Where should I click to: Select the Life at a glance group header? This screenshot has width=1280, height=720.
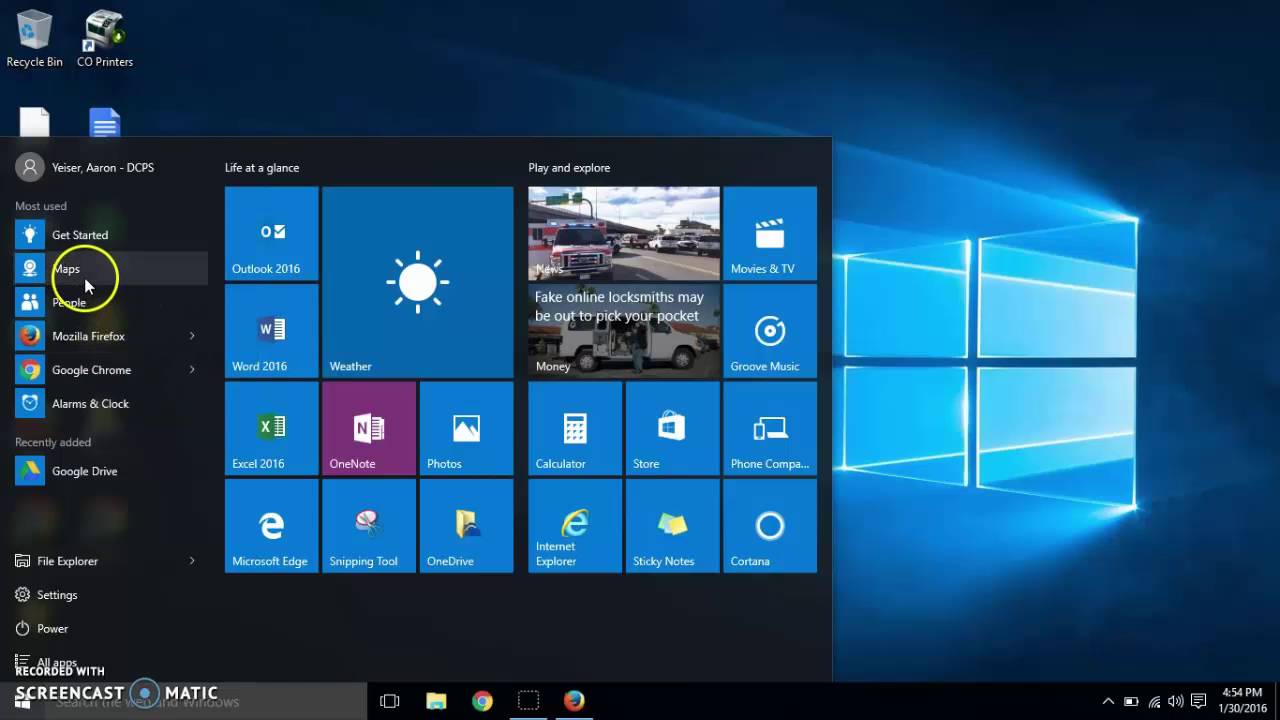click(262, 168)
